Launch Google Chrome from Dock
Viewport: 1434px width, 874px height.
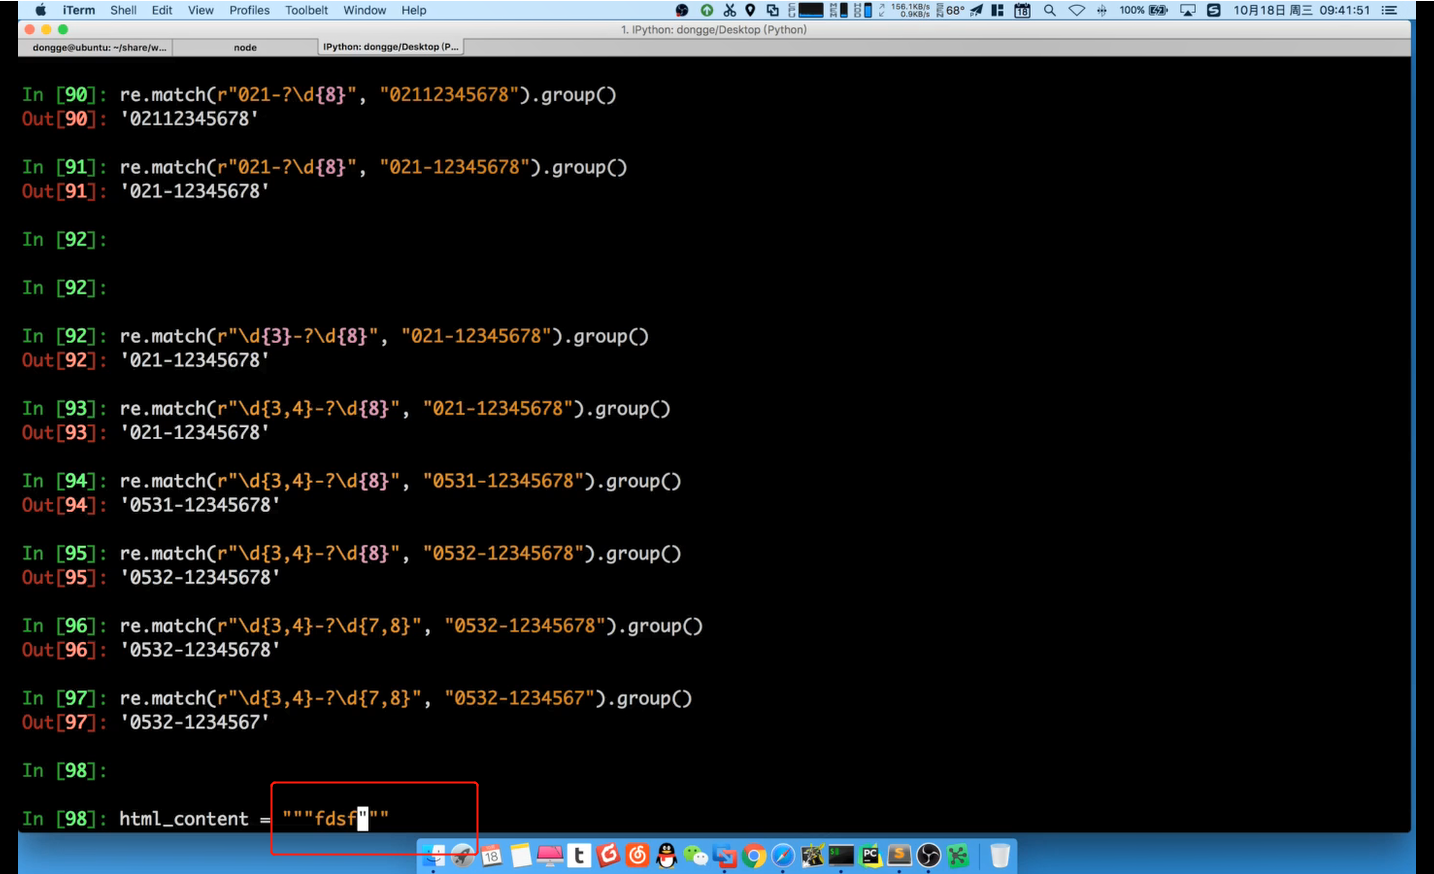(x=754, y=855)
